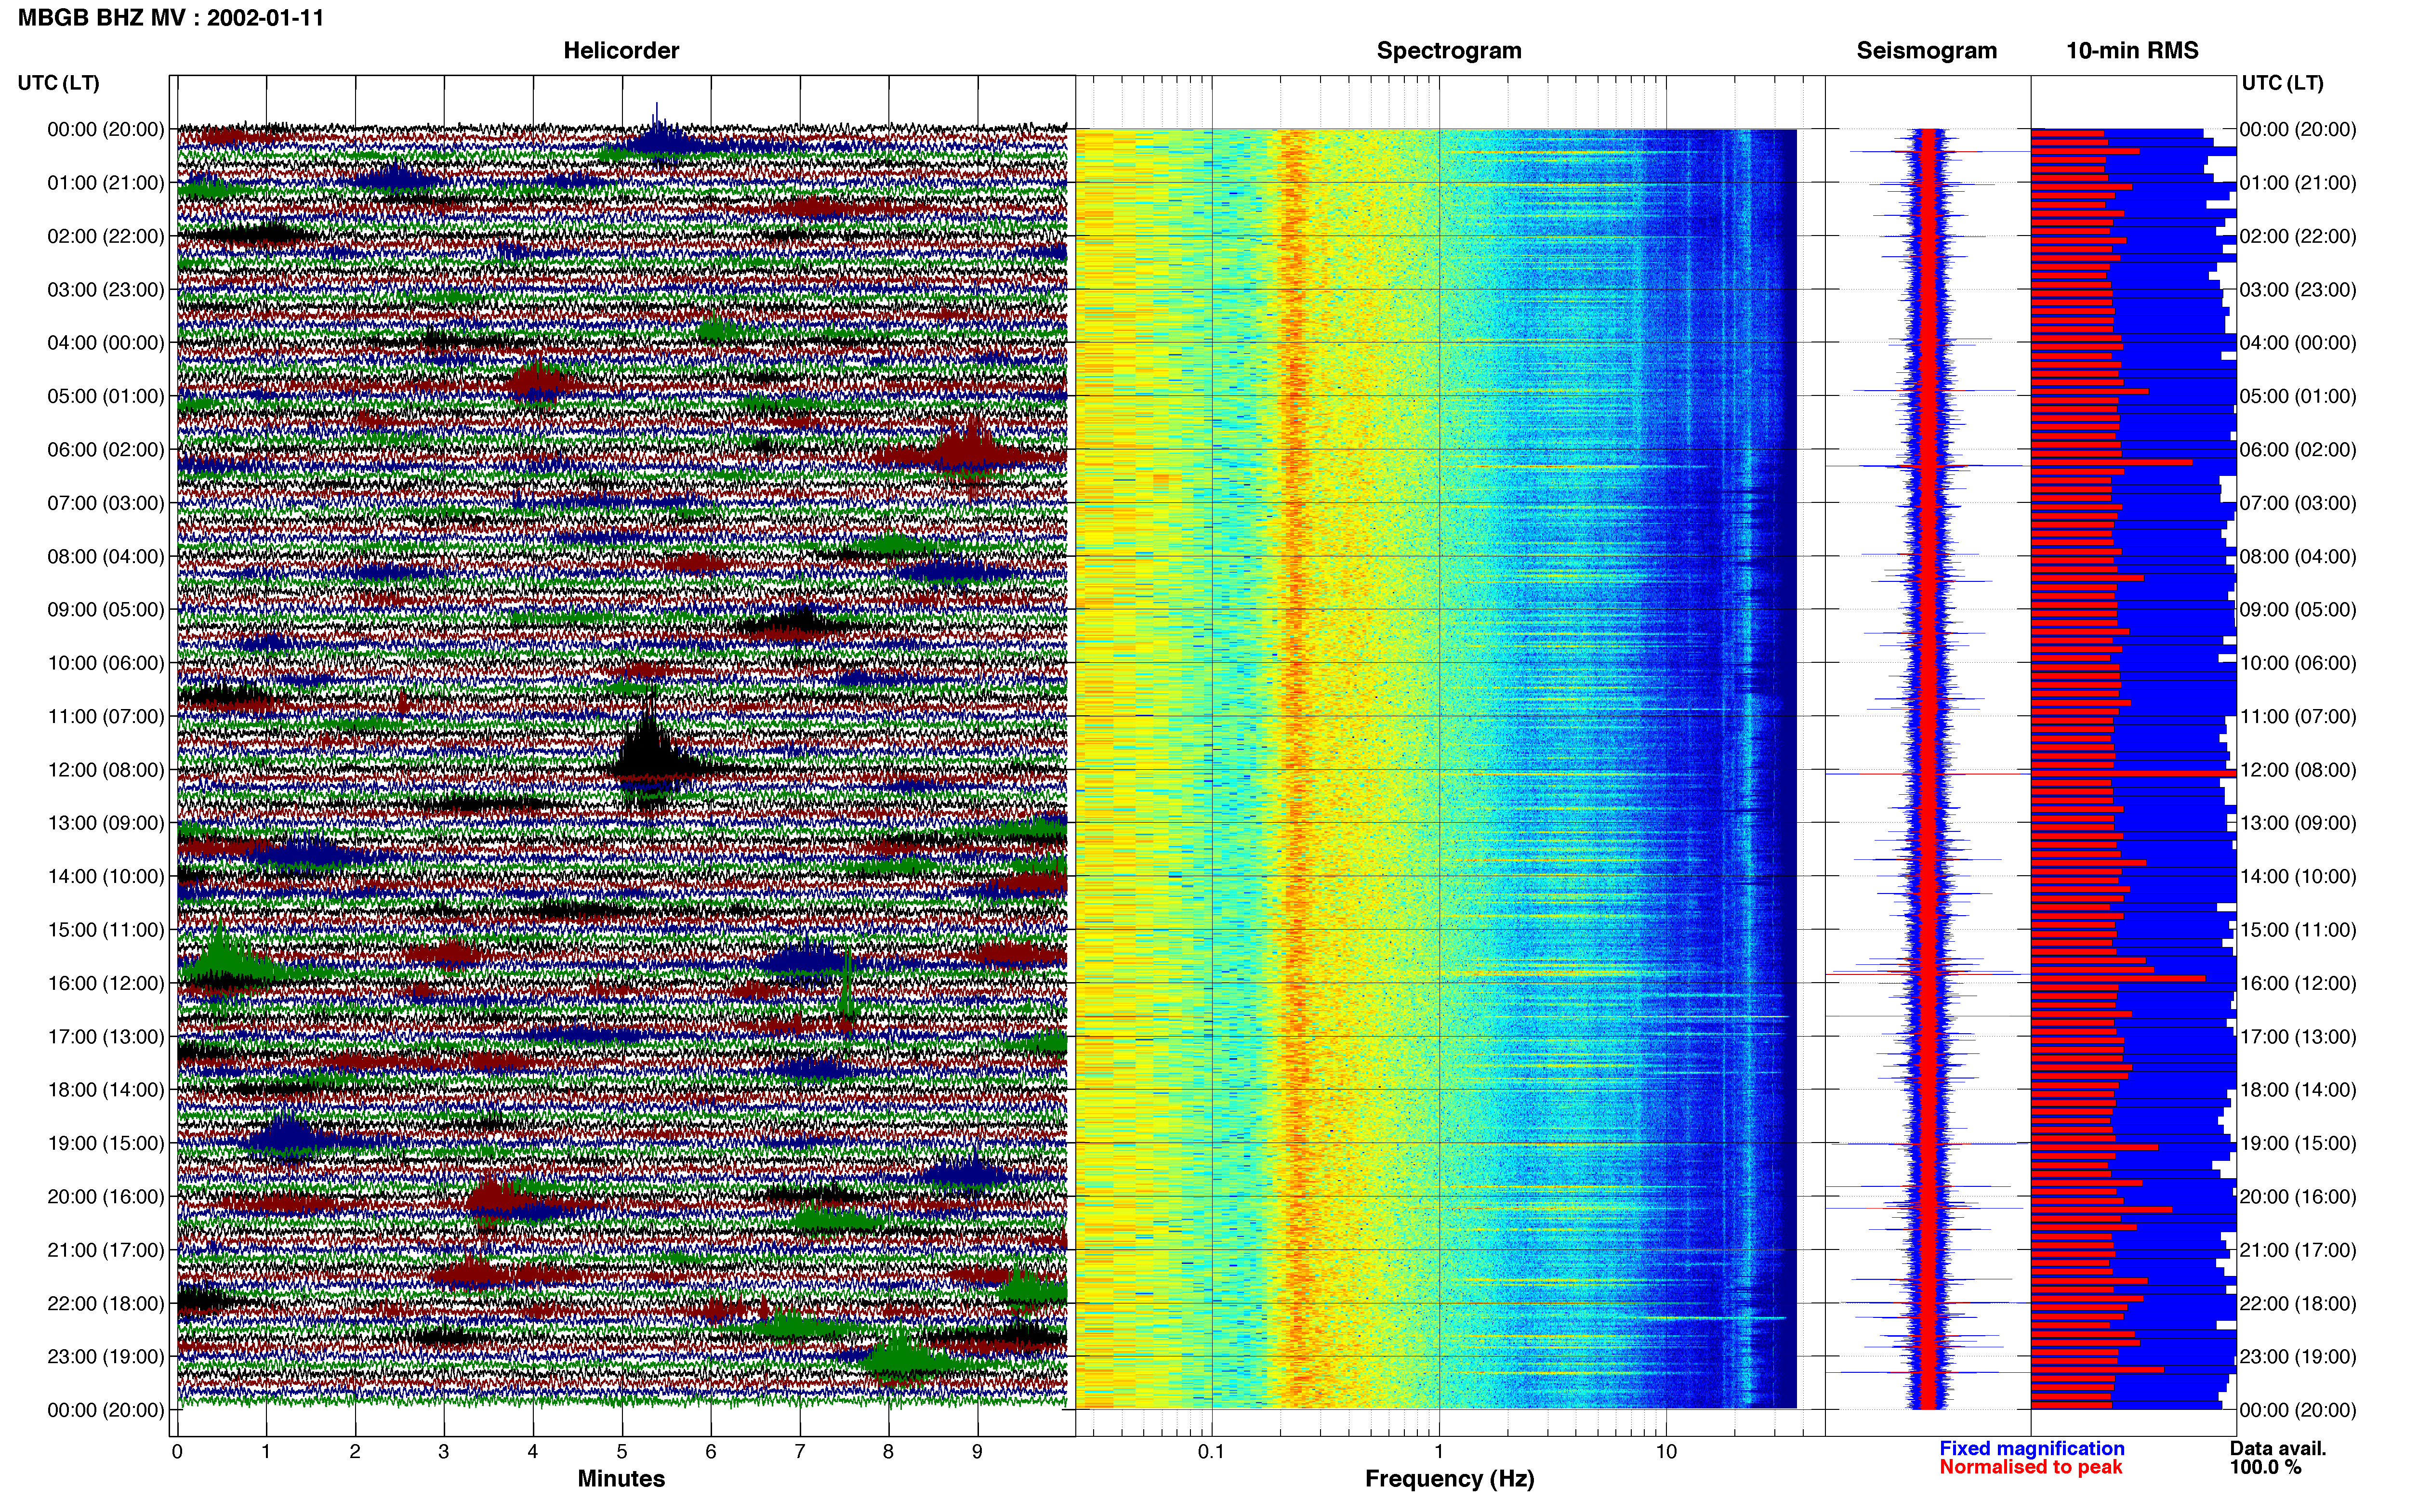Screen dimensions: 2418x1512
Task: Click the title 'MBGB BHZ MV : 2002-01-11'
Action: 171,18
